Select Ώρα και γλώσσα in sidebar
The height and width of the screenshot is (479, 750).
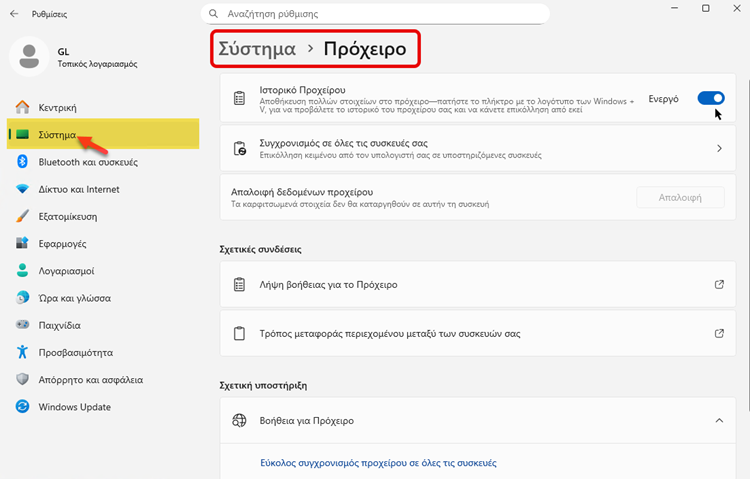(103, 298)
